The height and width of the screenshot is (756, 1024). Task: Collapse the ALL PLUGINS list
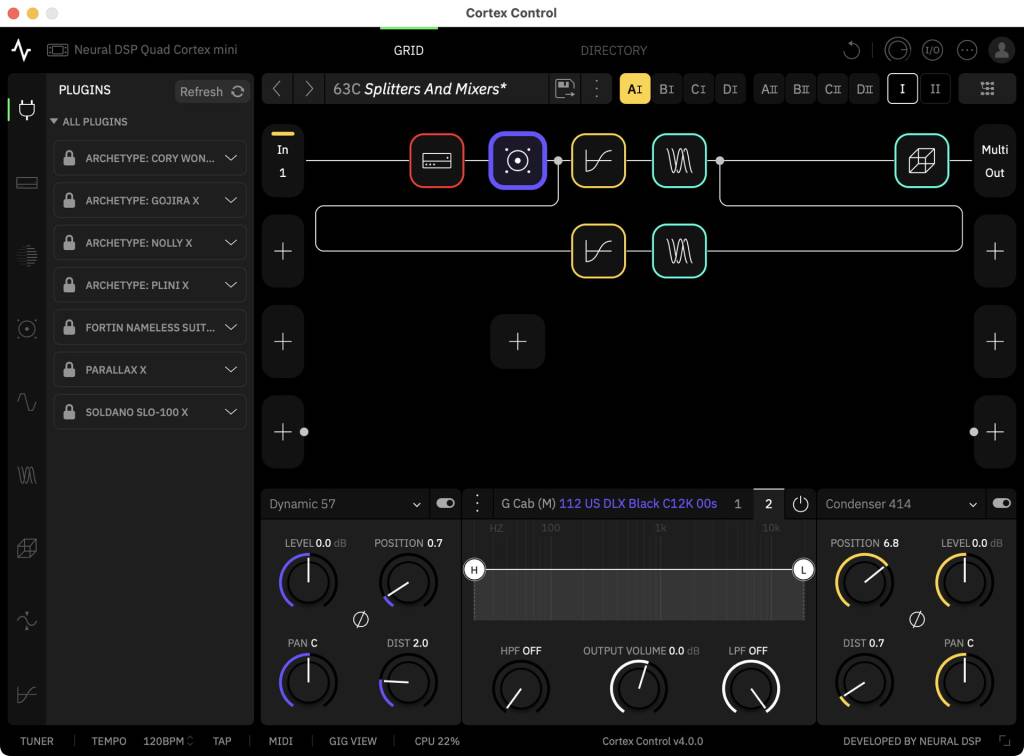click(x=55, y=122)
